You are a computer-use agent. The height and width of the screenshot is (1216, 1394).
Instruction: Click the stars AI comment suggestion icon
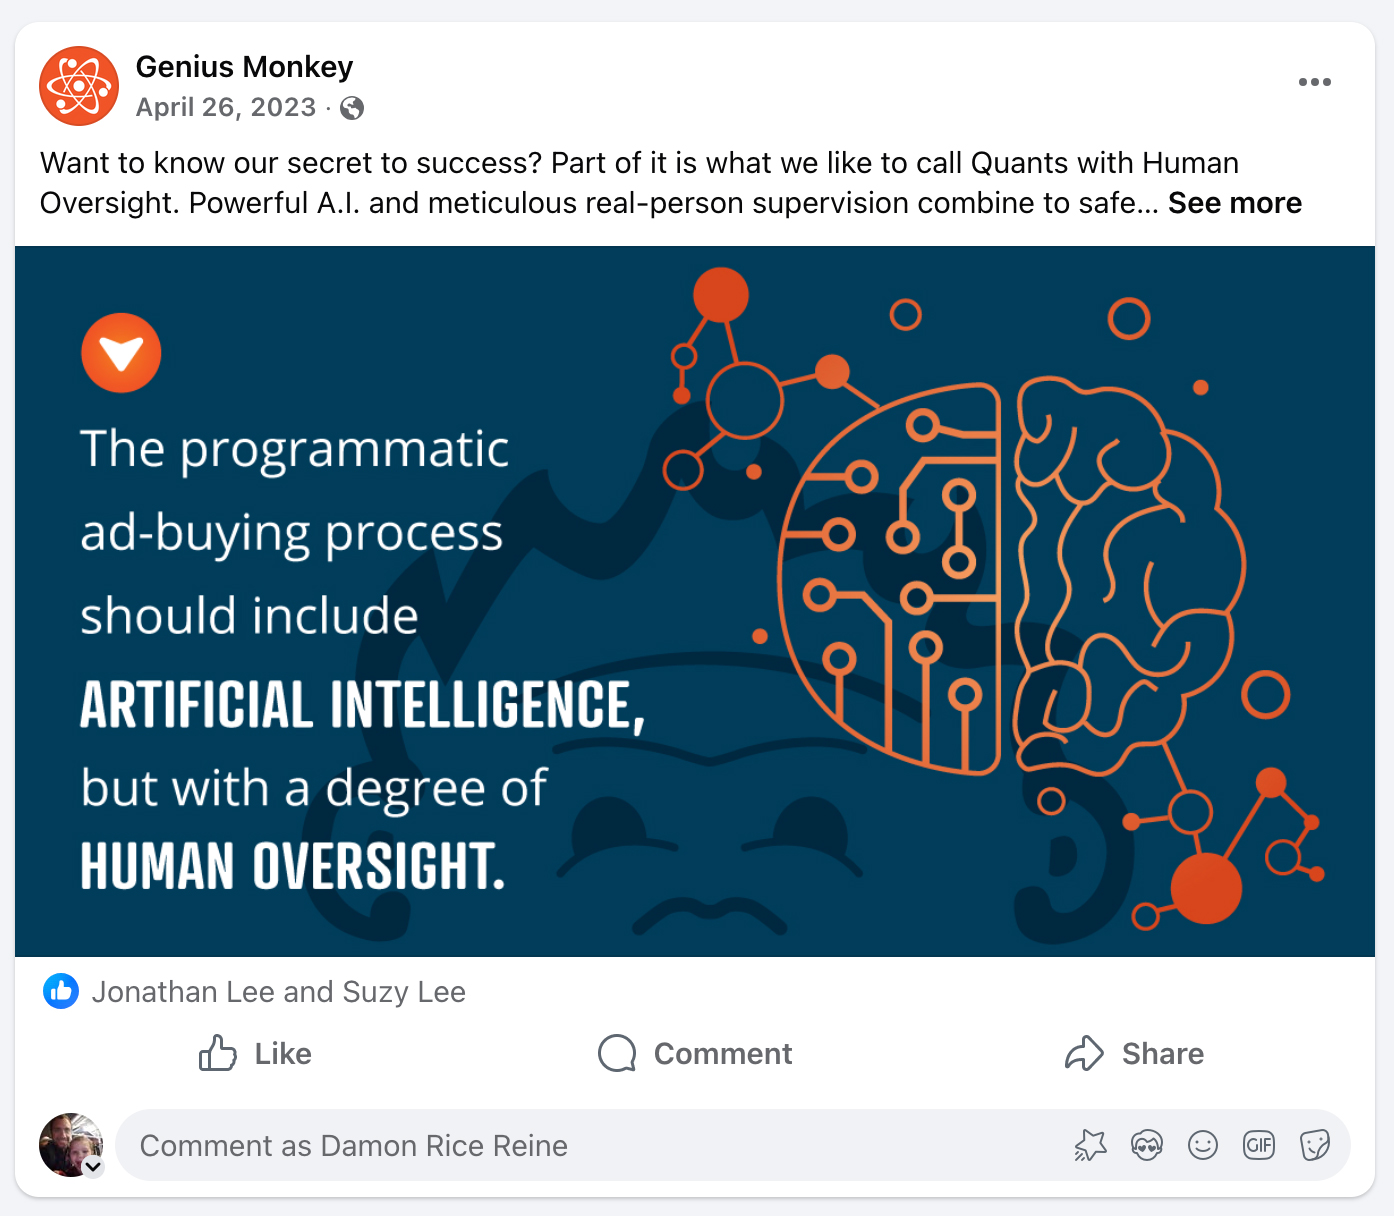tap(1091, 1145)
